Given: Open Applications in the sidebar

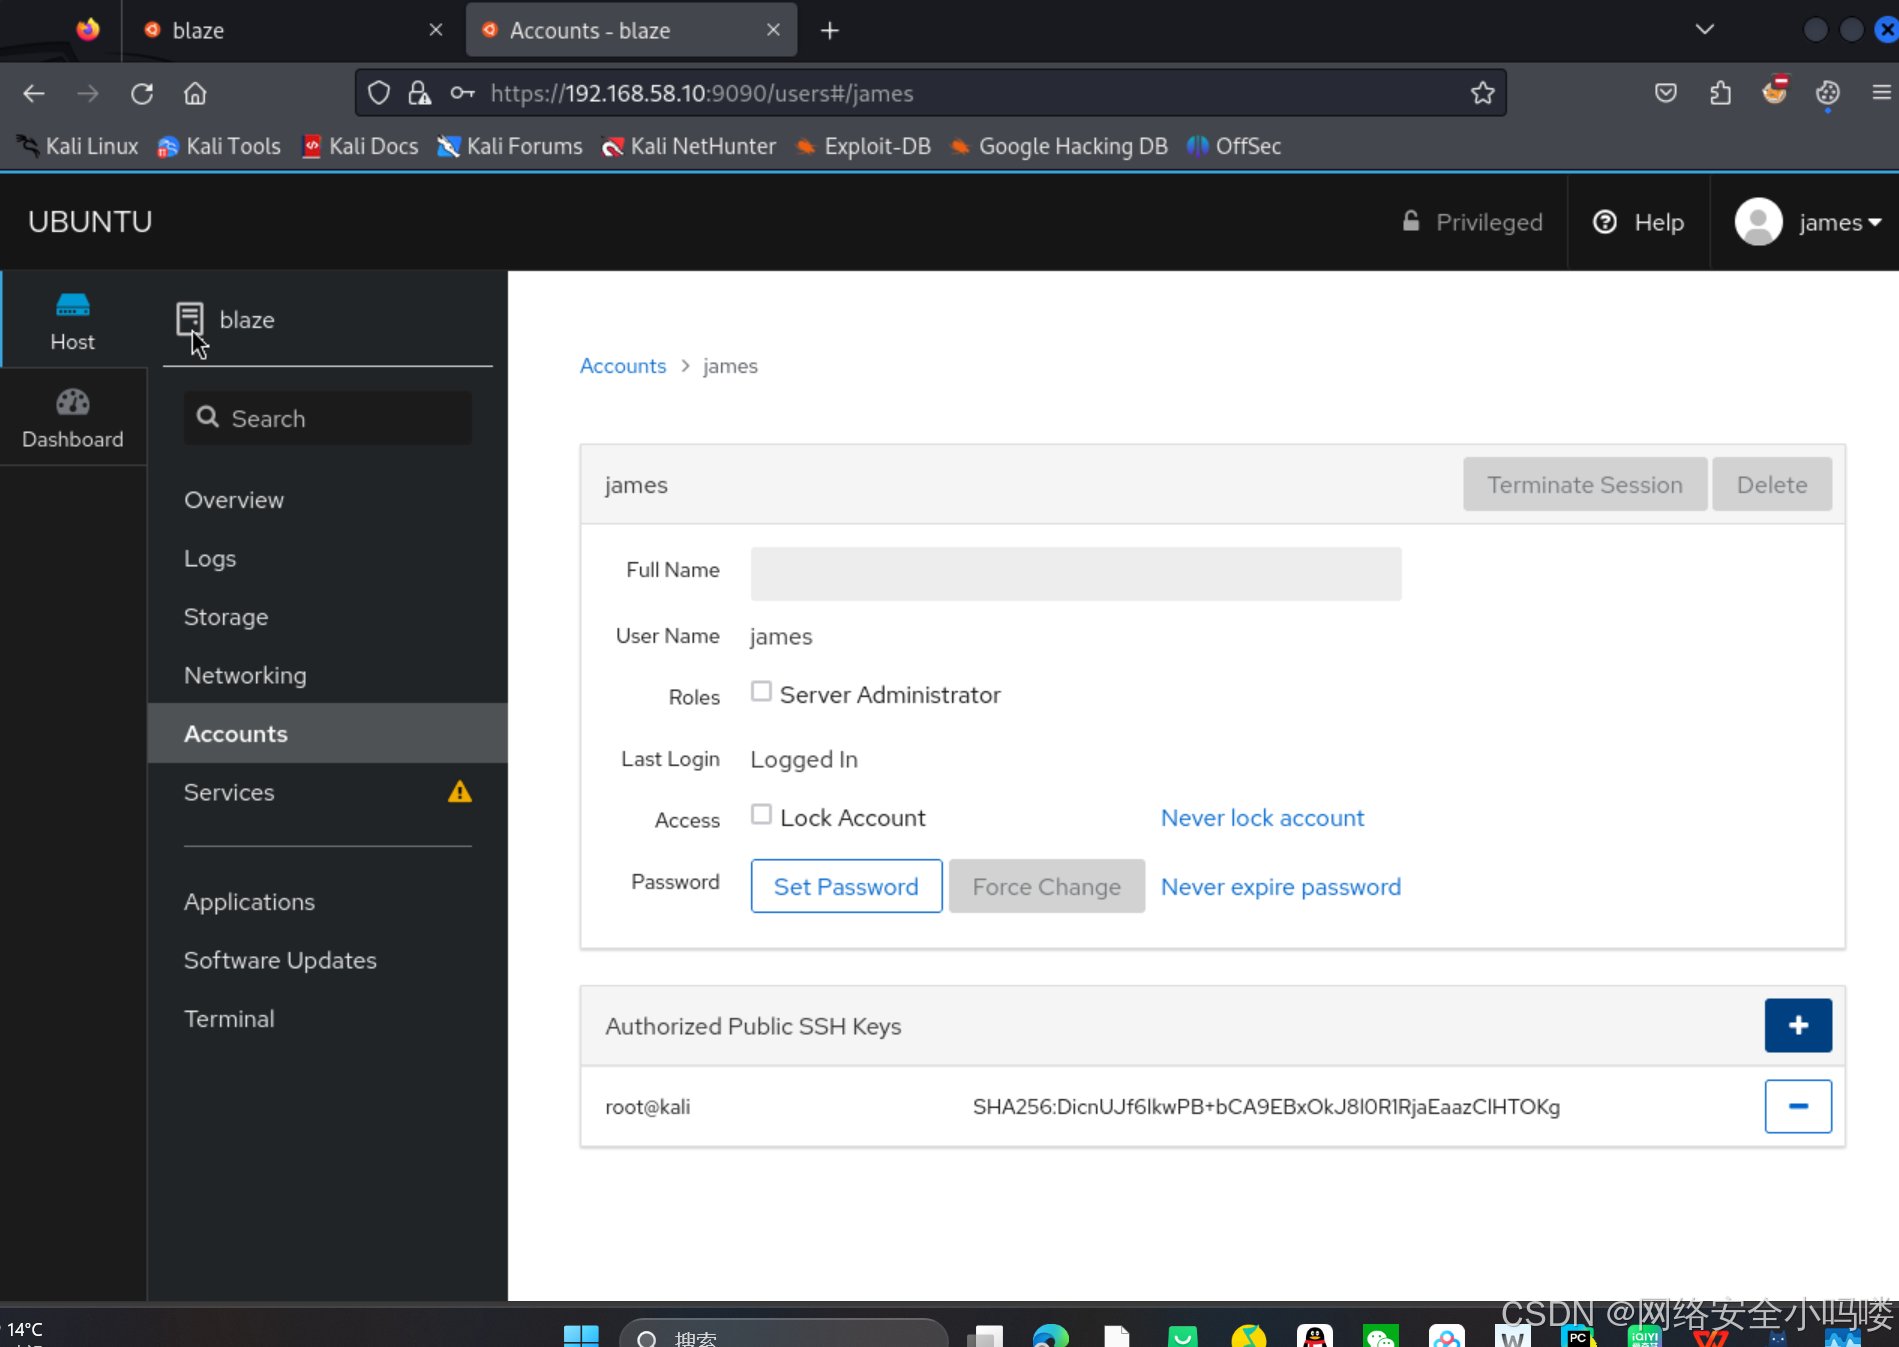Looking at the screenshot, I should (249, 902).
